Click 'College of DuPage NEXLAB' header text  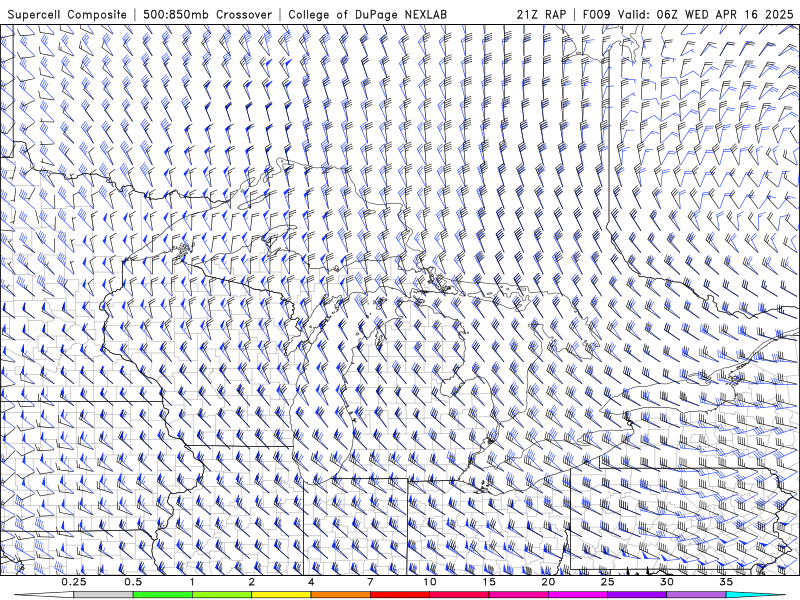(367, 14)
